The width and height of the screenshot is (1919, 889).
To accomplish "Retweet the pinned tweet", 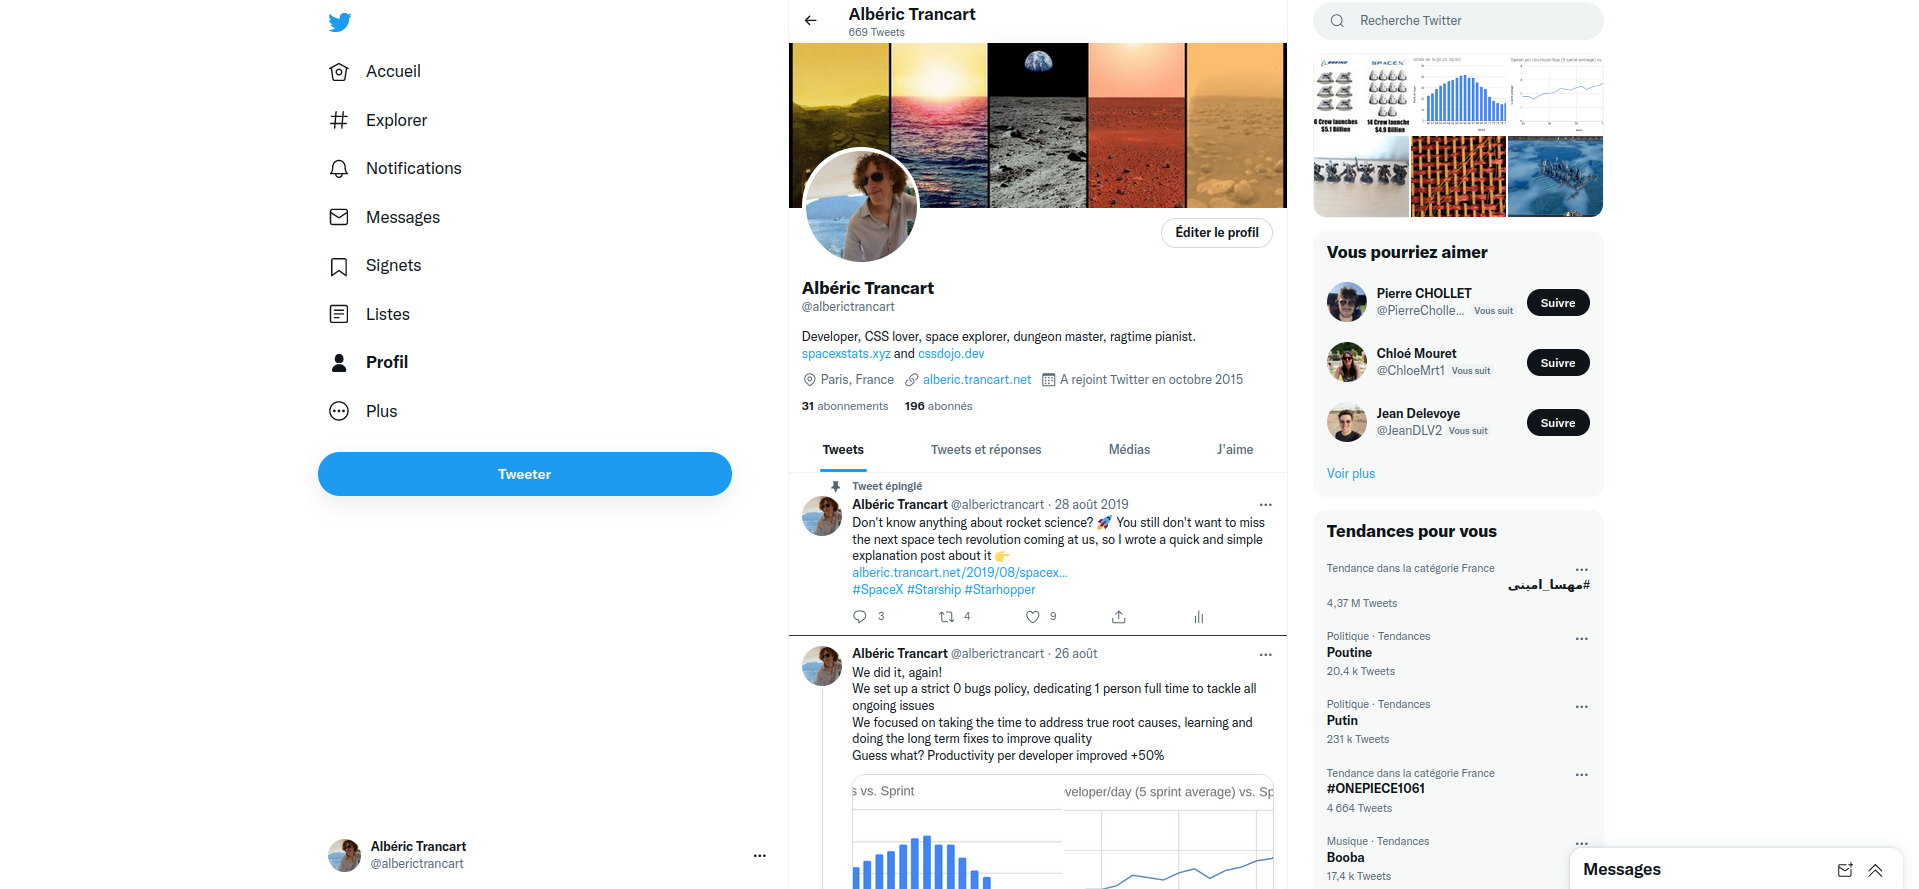I will pyautogui.click(x=946, y=617).
